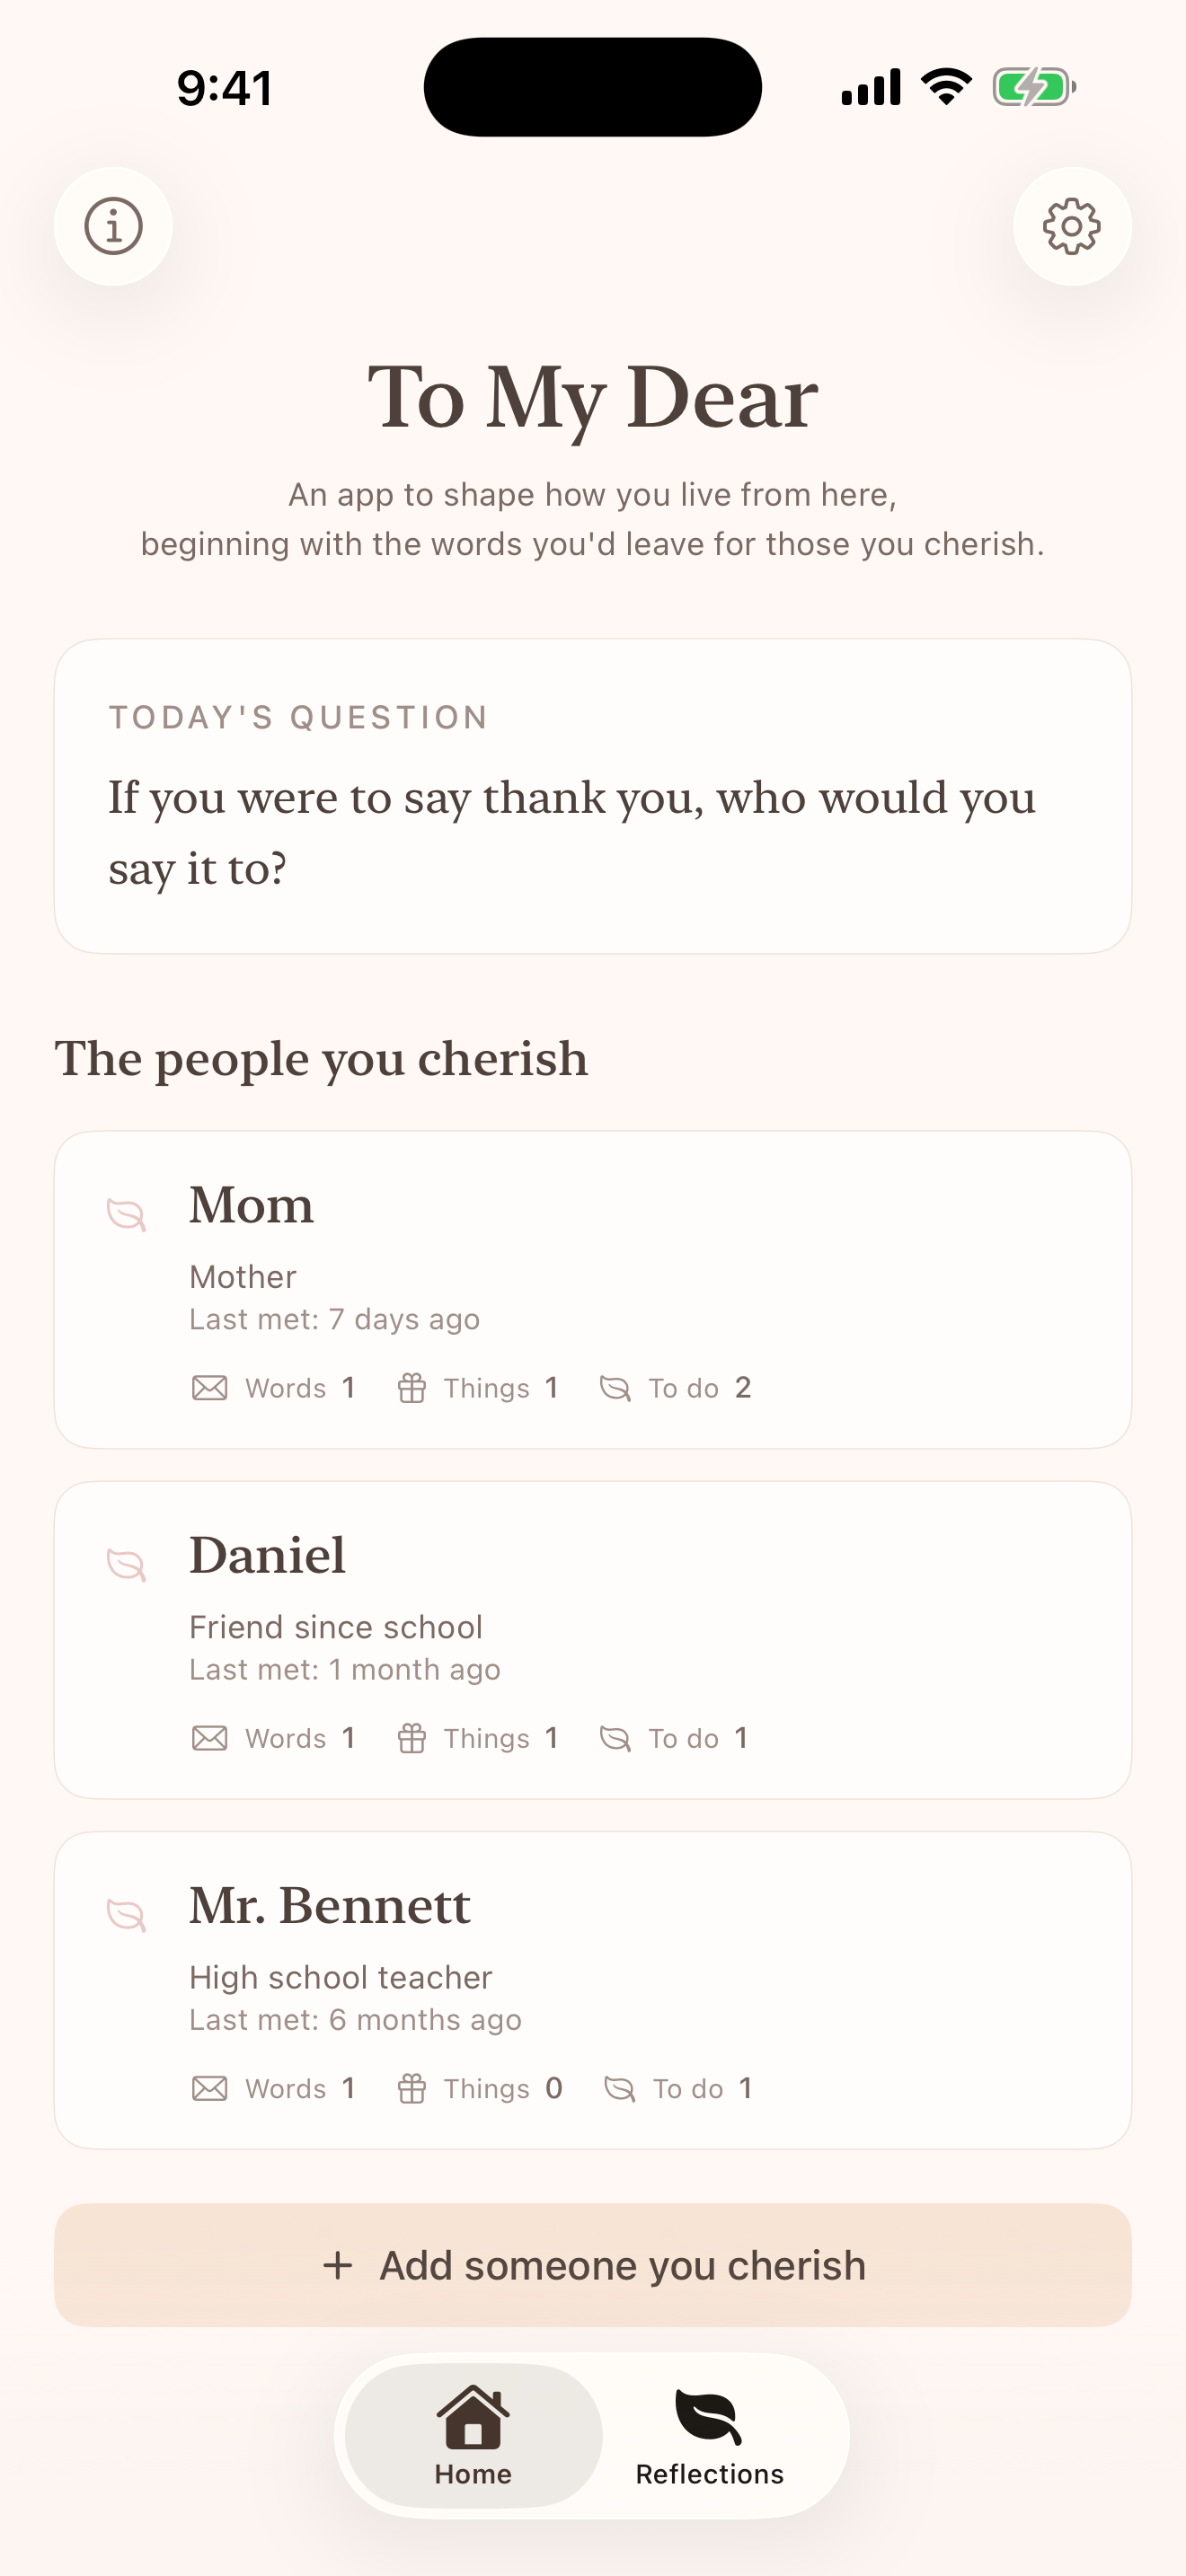1186x2576 pixels.
Task: Tap Mom's To do count
Action: (x=743, y=1388)
